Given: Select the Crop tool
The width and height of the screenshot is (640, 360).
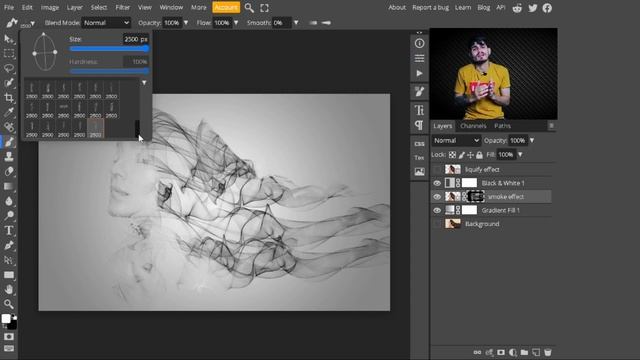Looking at the screenshot, I should click(x=9, y=98).
